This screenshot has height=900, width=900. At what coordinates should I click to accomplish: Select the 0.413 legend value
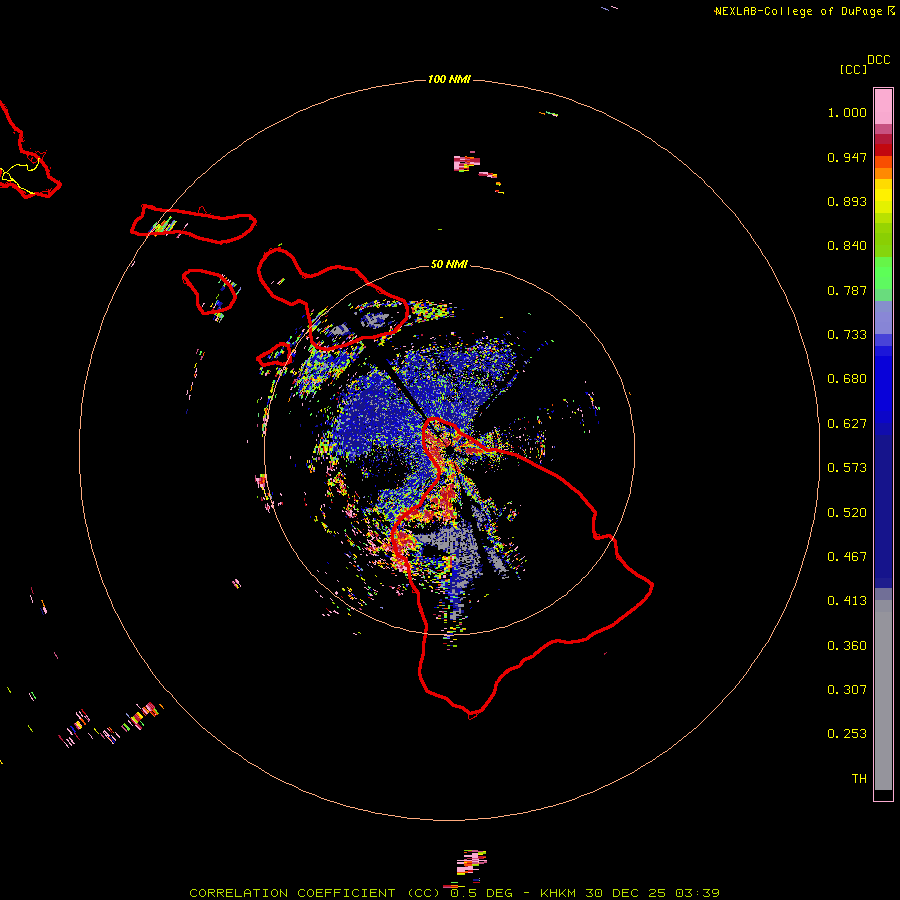pos(847,601)
